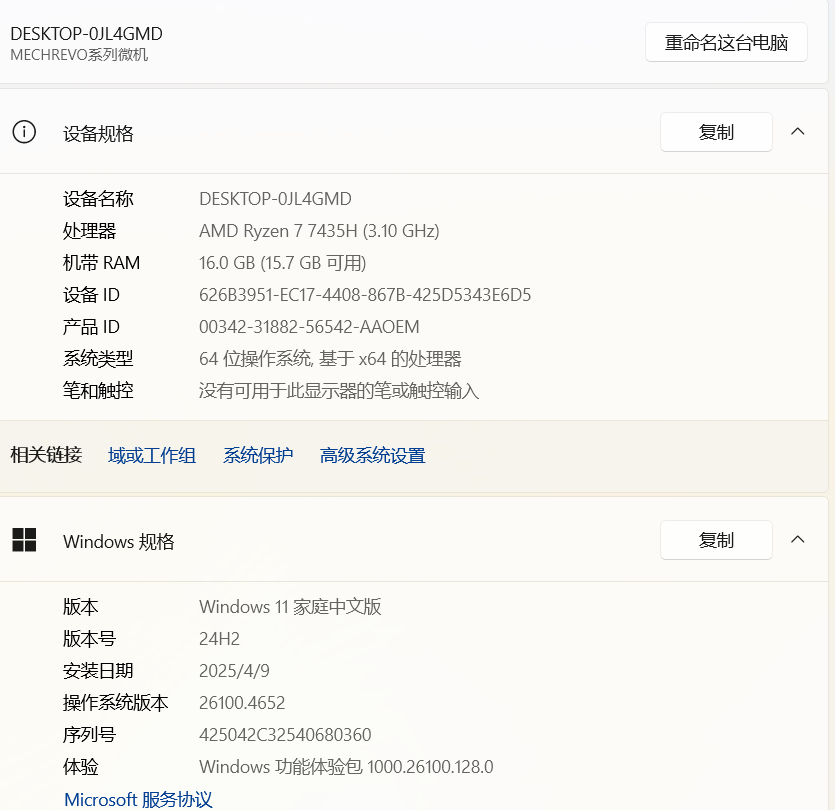Open the Microsoft 服务协议 link

pos(138,799)
